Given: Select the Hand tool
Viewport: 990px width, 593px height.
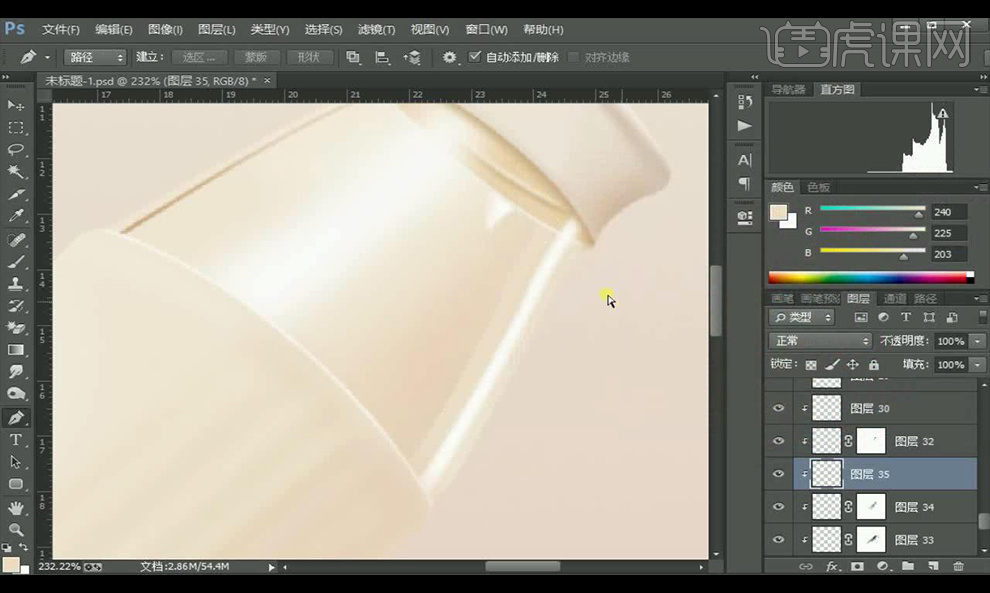Looking at the screenshot, I should [x=16, y=508].
